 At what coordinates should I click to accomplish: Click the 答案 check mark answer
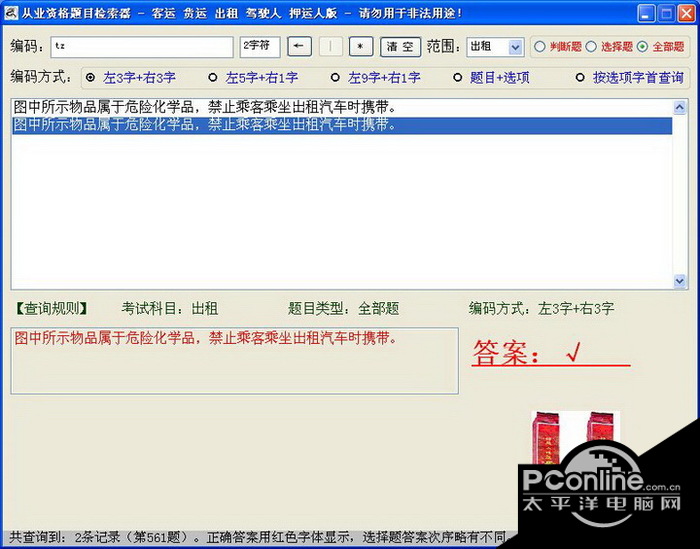coord(573,352)
